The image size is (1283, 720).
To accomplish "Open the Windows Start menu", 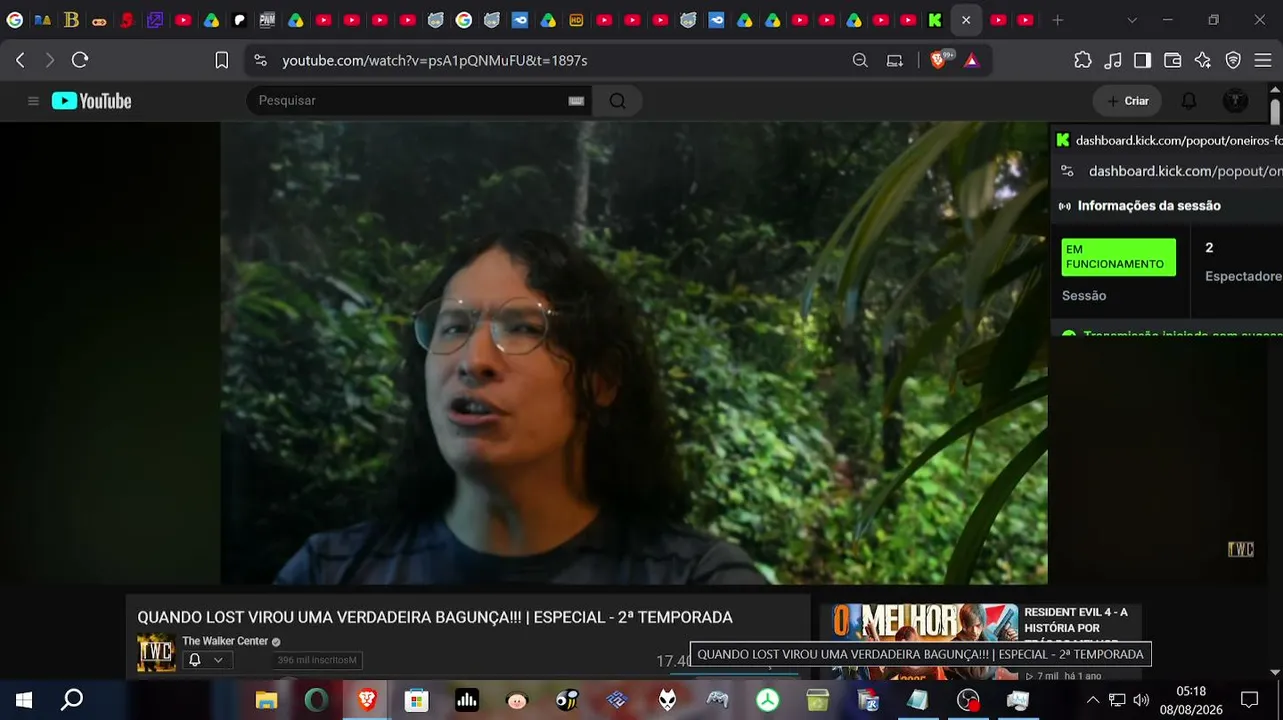I will [24, 700].
